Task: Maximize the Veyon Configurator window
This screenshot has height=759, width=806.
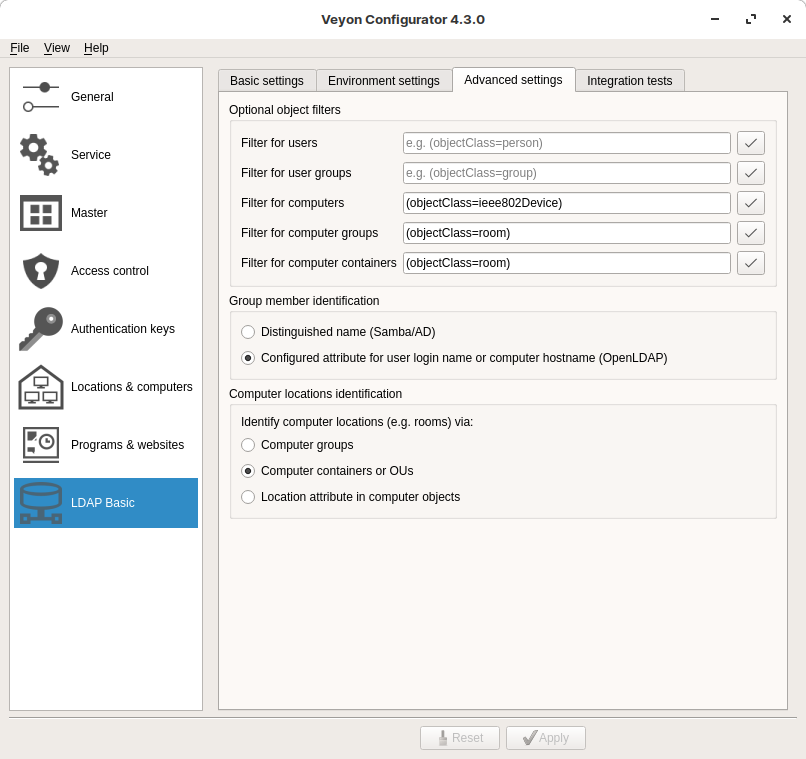Action: [x=750, y=20]
